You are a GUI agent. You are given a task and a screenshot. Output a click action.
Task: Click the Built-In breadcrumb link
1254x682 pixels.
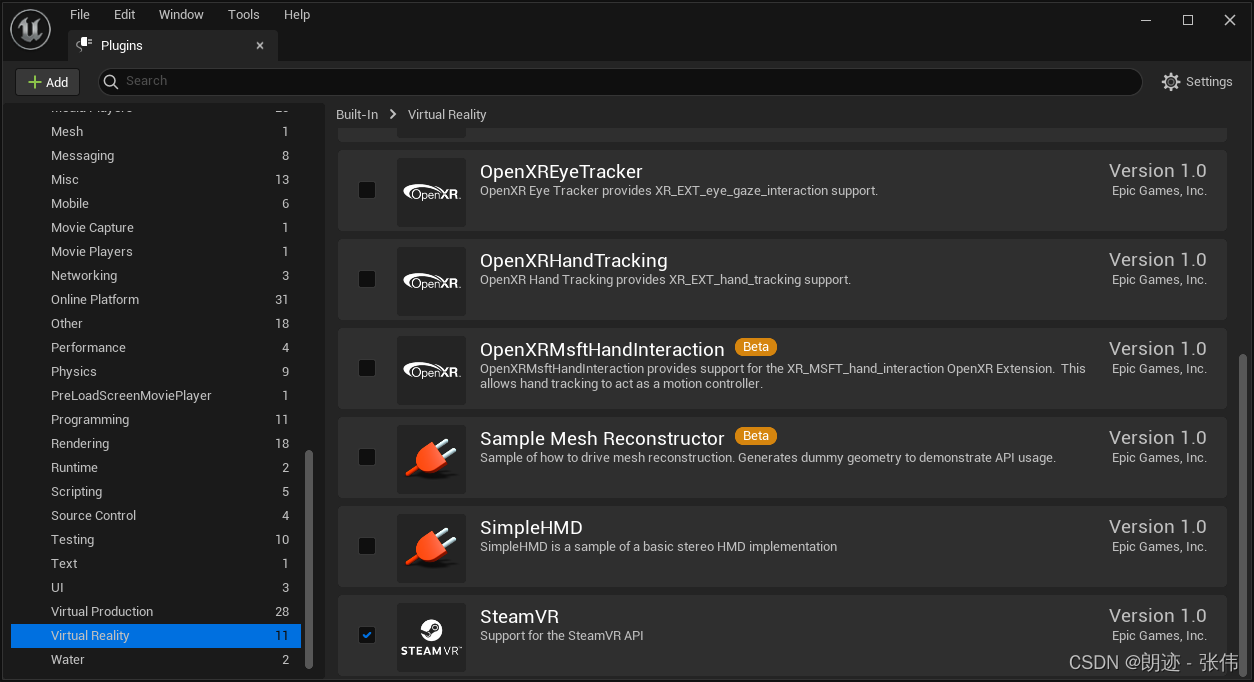tap(357, 115)
